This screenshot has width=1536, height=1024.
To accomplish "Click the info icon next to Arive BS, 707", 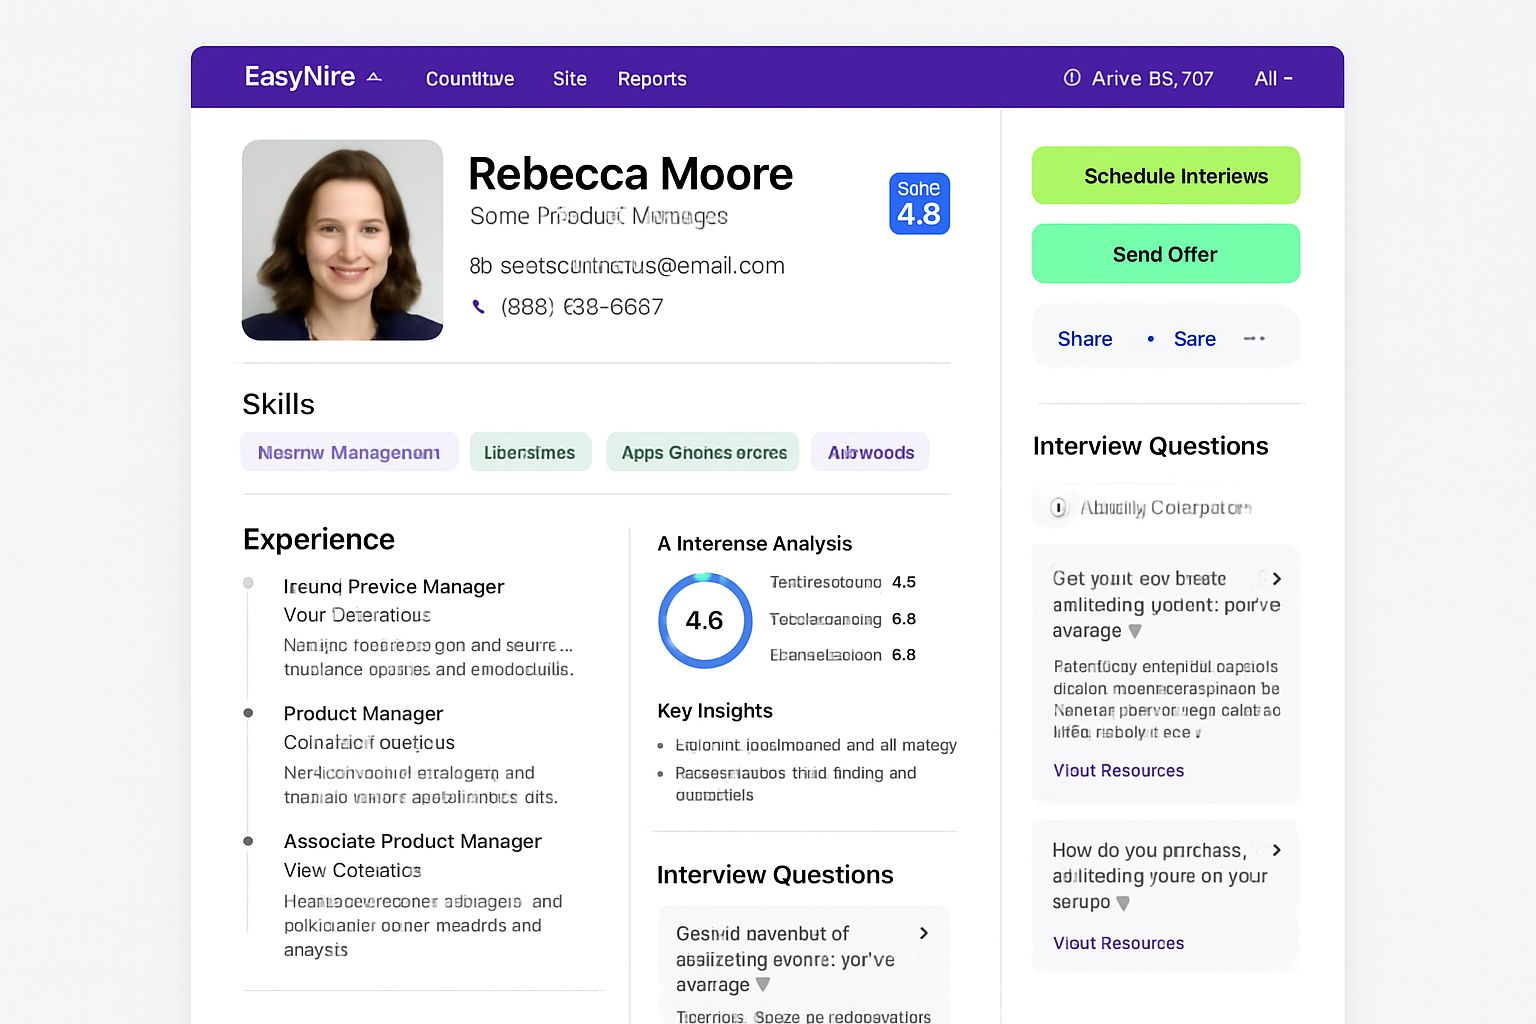I will click(x=1072, y=78).
